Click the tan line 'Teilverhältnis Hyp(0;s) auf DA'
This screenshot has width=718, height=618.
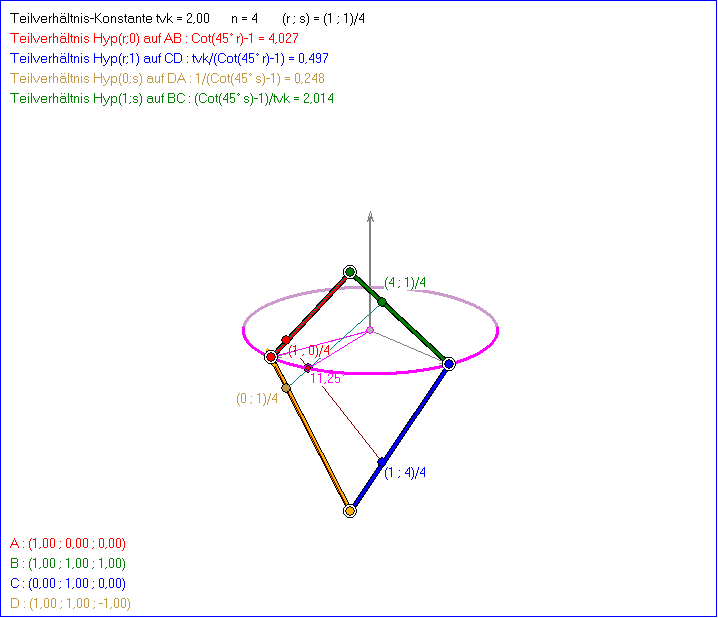pyautogui.click(x=168, y=79)
